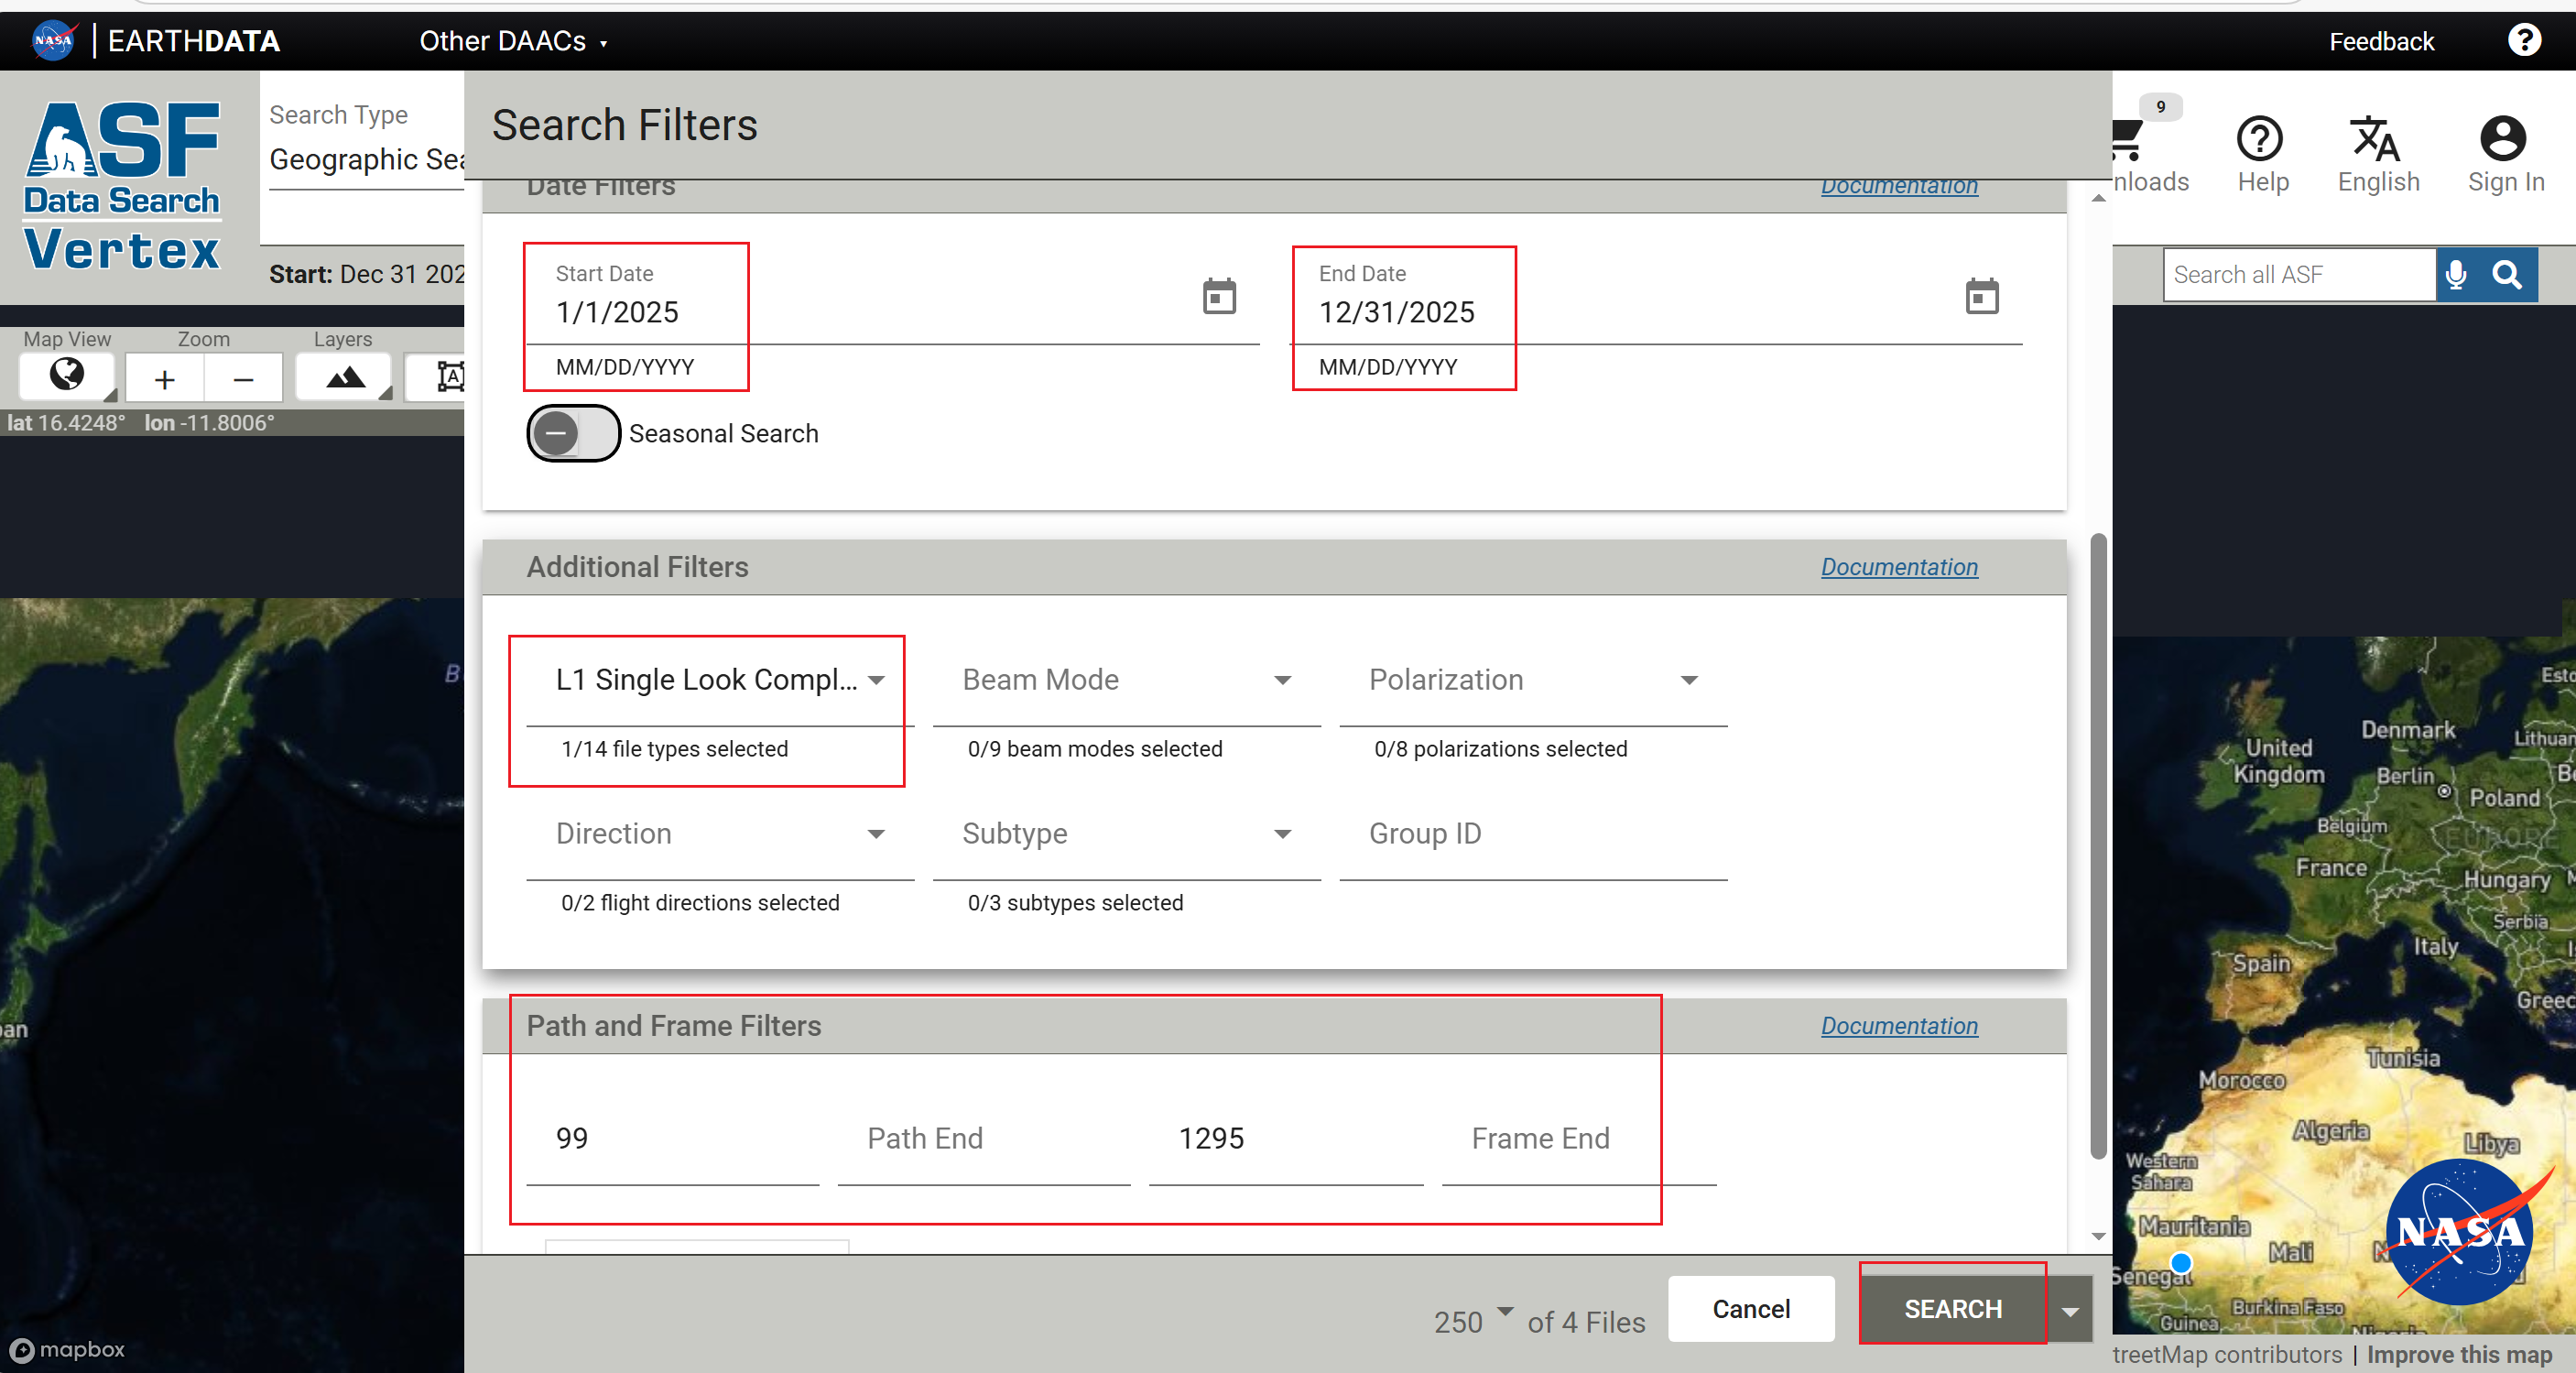The image size is (2576, 1373).
Task: Open the Direction dropdown
Action: coord(719,834)
